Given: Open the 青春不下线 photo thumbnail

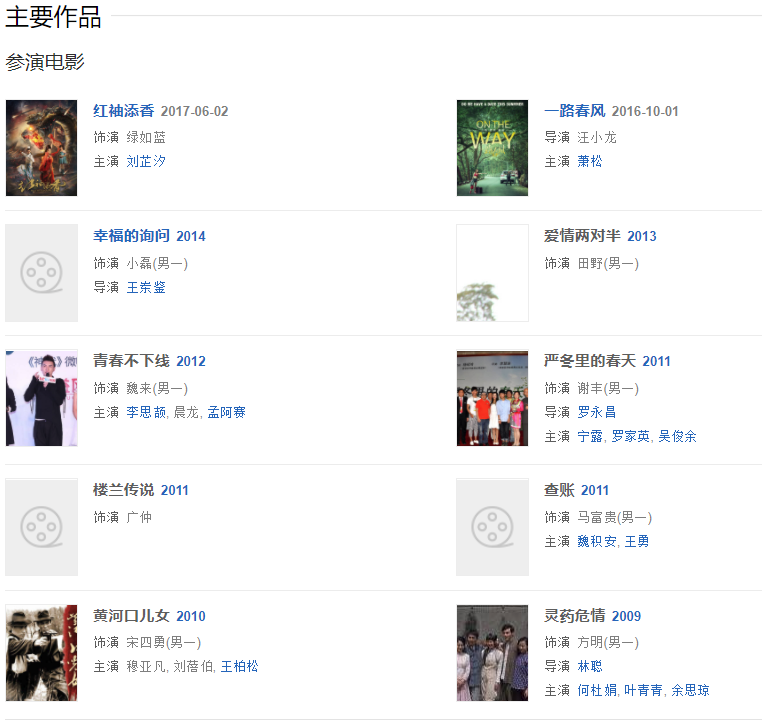Looking at the screenshot, I should coord(41,398).
